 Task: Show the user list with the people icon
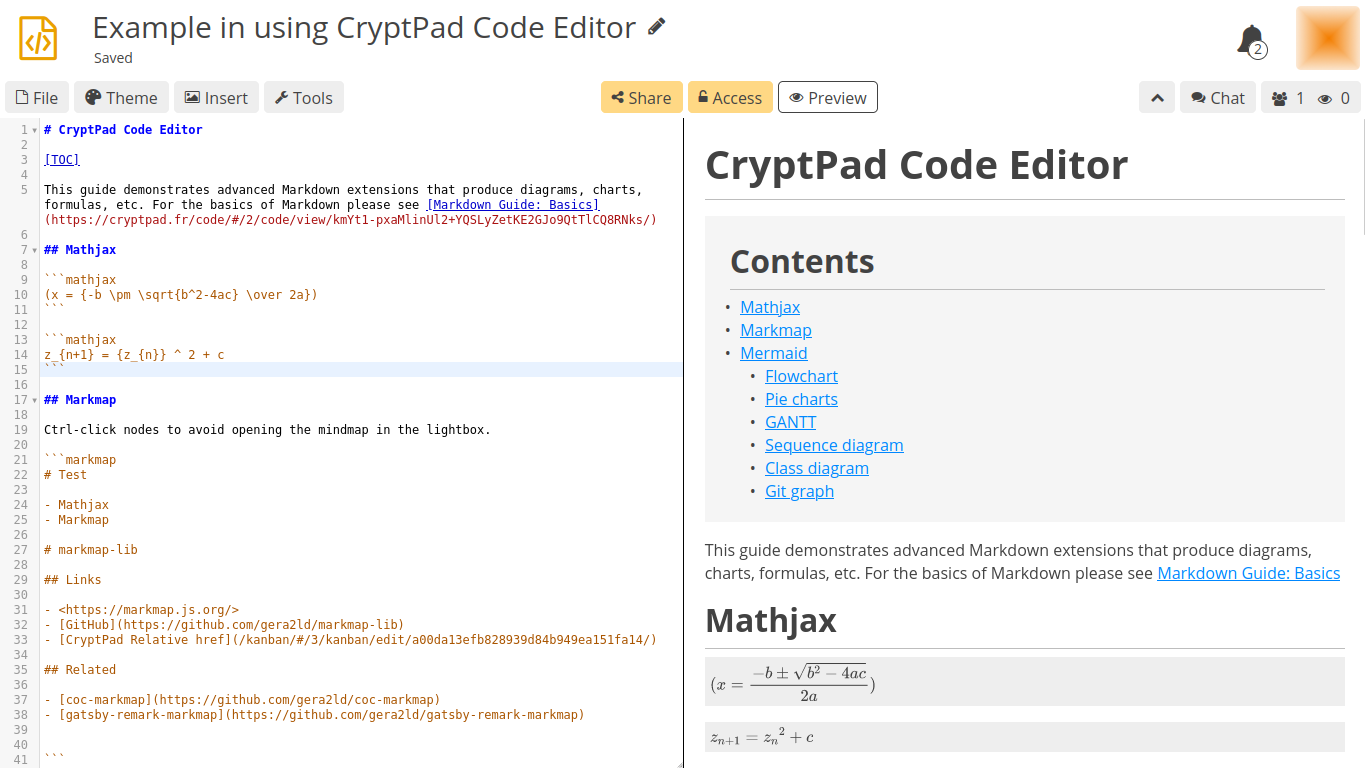point(1279,98)
